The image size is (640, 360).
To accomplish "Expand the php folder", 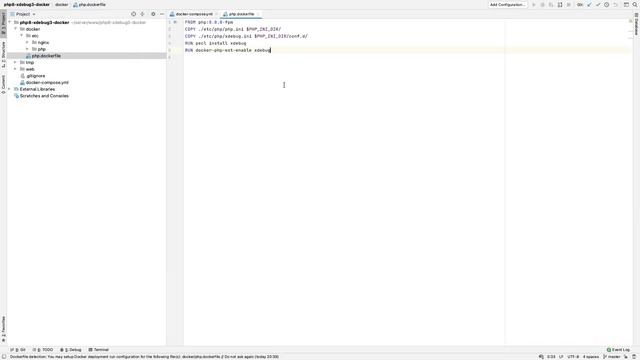I will click(x=27, y=49).
